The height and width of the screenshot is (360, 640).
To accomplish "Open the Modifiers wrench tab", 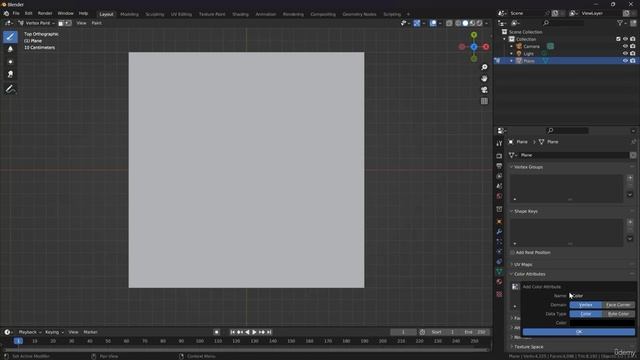I will click(499, 232).
